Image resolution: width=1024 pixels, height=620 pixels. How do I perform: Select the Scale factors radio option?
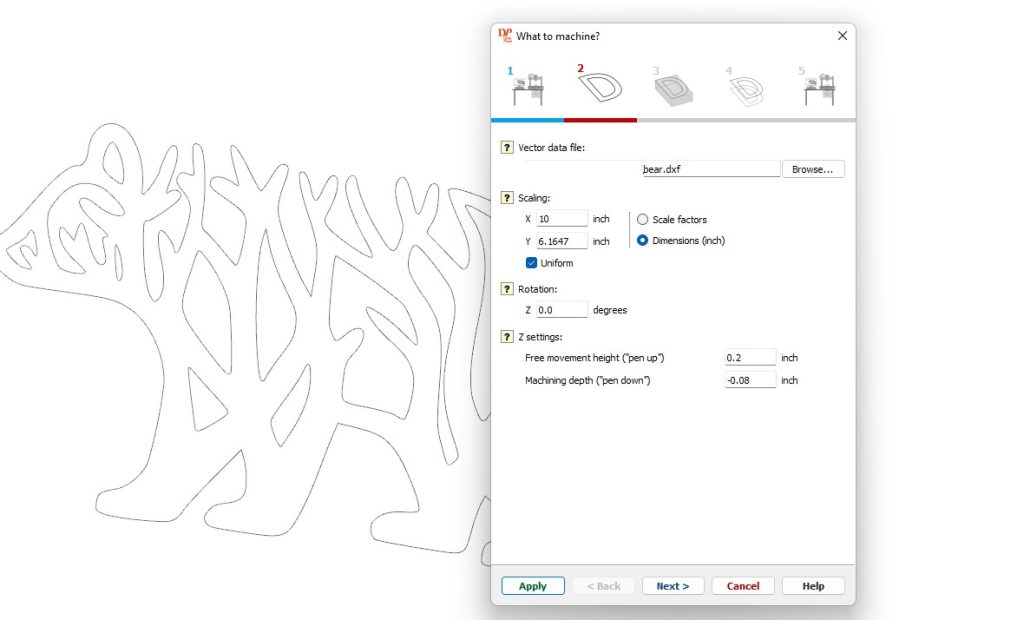(x=642, y=219)
